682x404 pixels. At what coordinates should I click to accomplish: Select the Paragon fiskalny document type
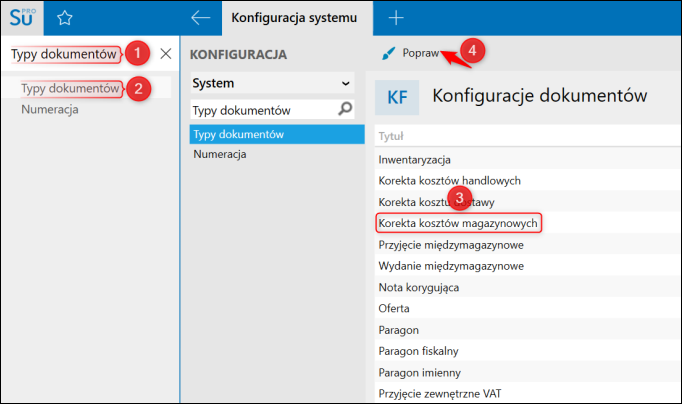pos(418,350)
